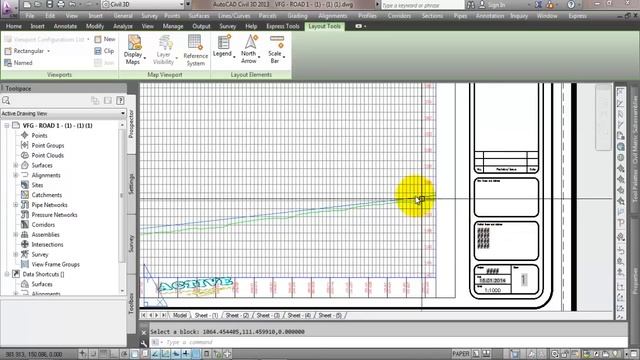Collapse the VFG - ROAD 1 drawing node
This screenshot has height=360, width=640.
[x=7, y=126]
